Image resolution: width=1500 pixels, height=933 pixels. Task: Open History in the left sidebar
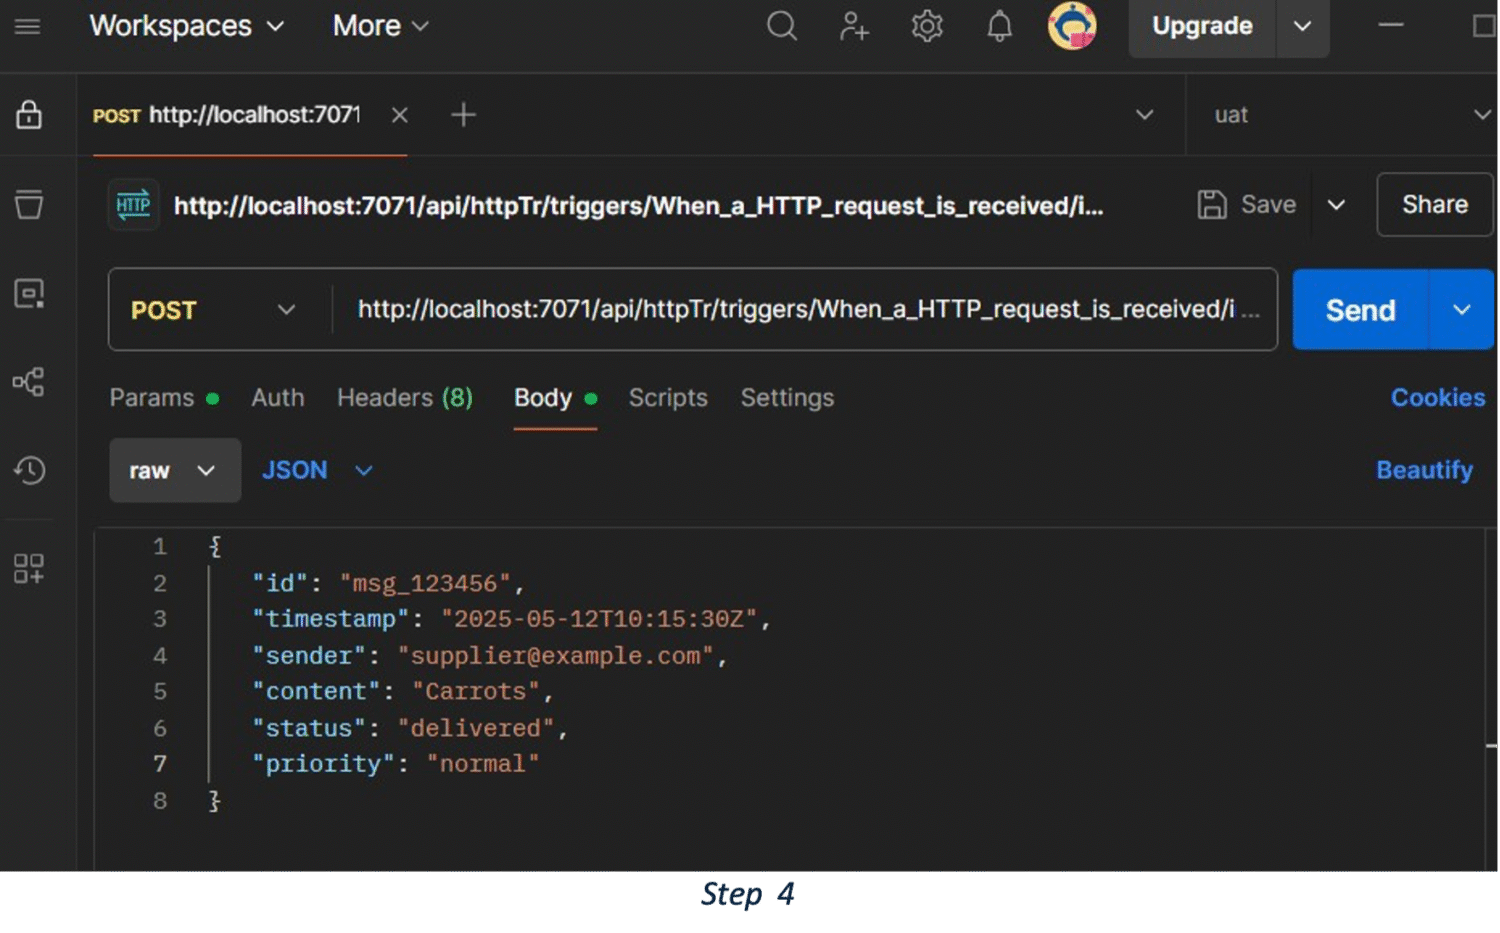click(x=29, y=470)
